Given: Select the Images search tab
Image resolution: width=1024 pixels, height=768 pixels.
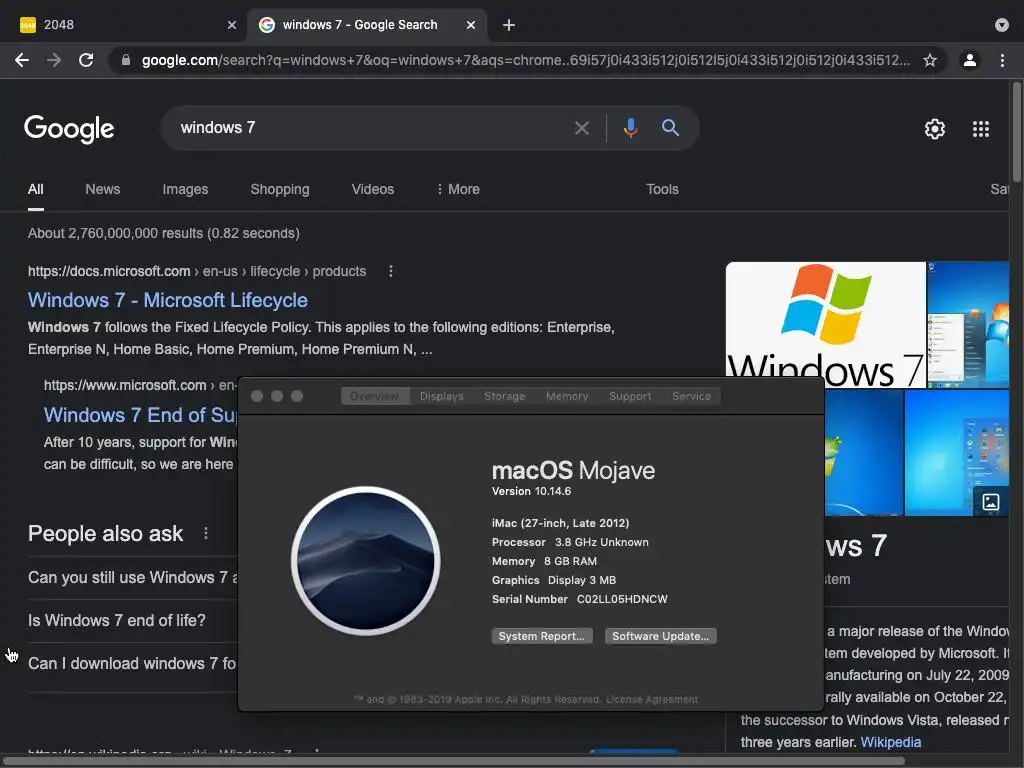Looking at the screenshot, I should (x=185, y=189).
